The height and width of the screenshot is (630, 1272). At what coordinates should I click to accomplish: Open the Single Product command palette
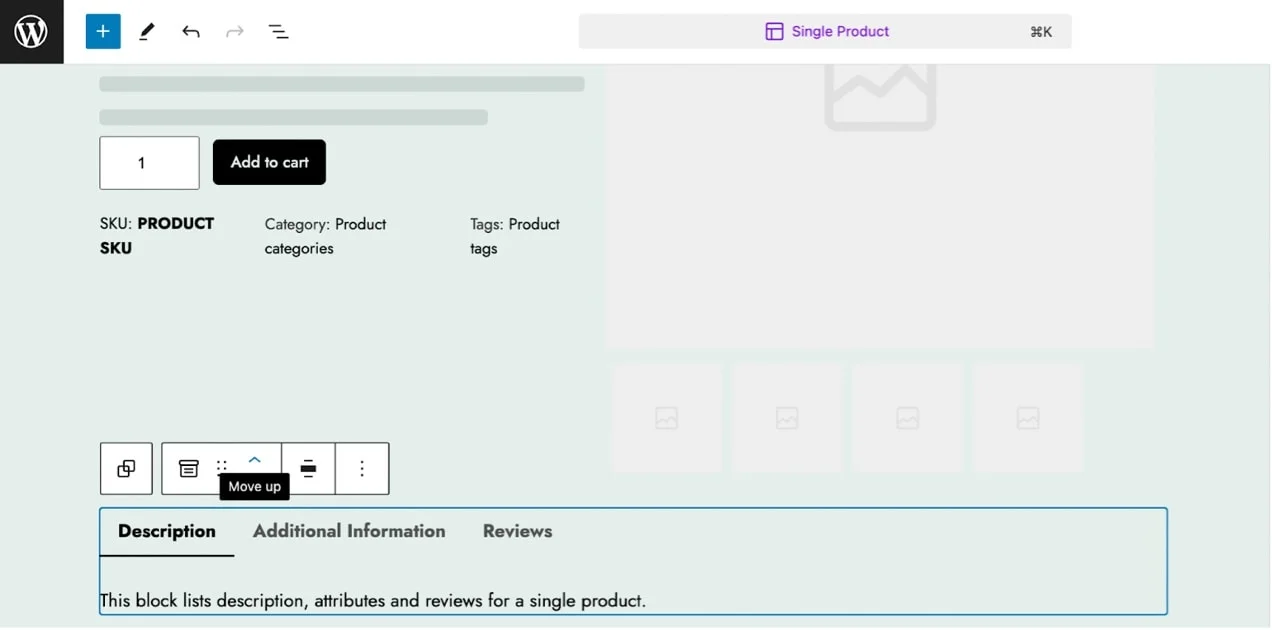click(x=826, y=31)
